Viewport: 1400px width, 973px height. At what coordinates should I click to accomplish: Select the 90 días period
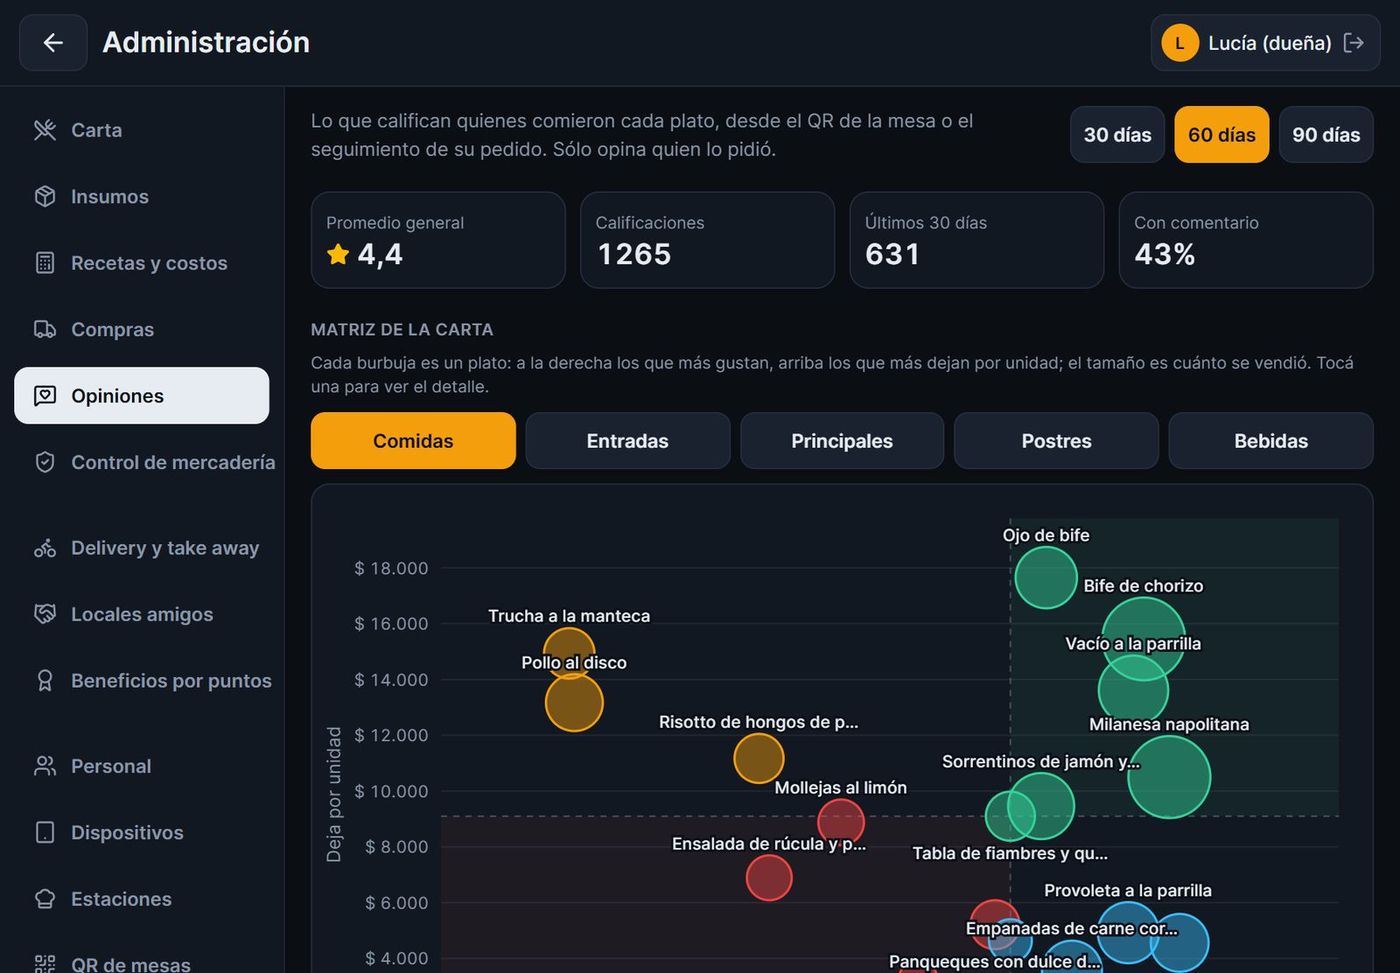(1326, 134)
